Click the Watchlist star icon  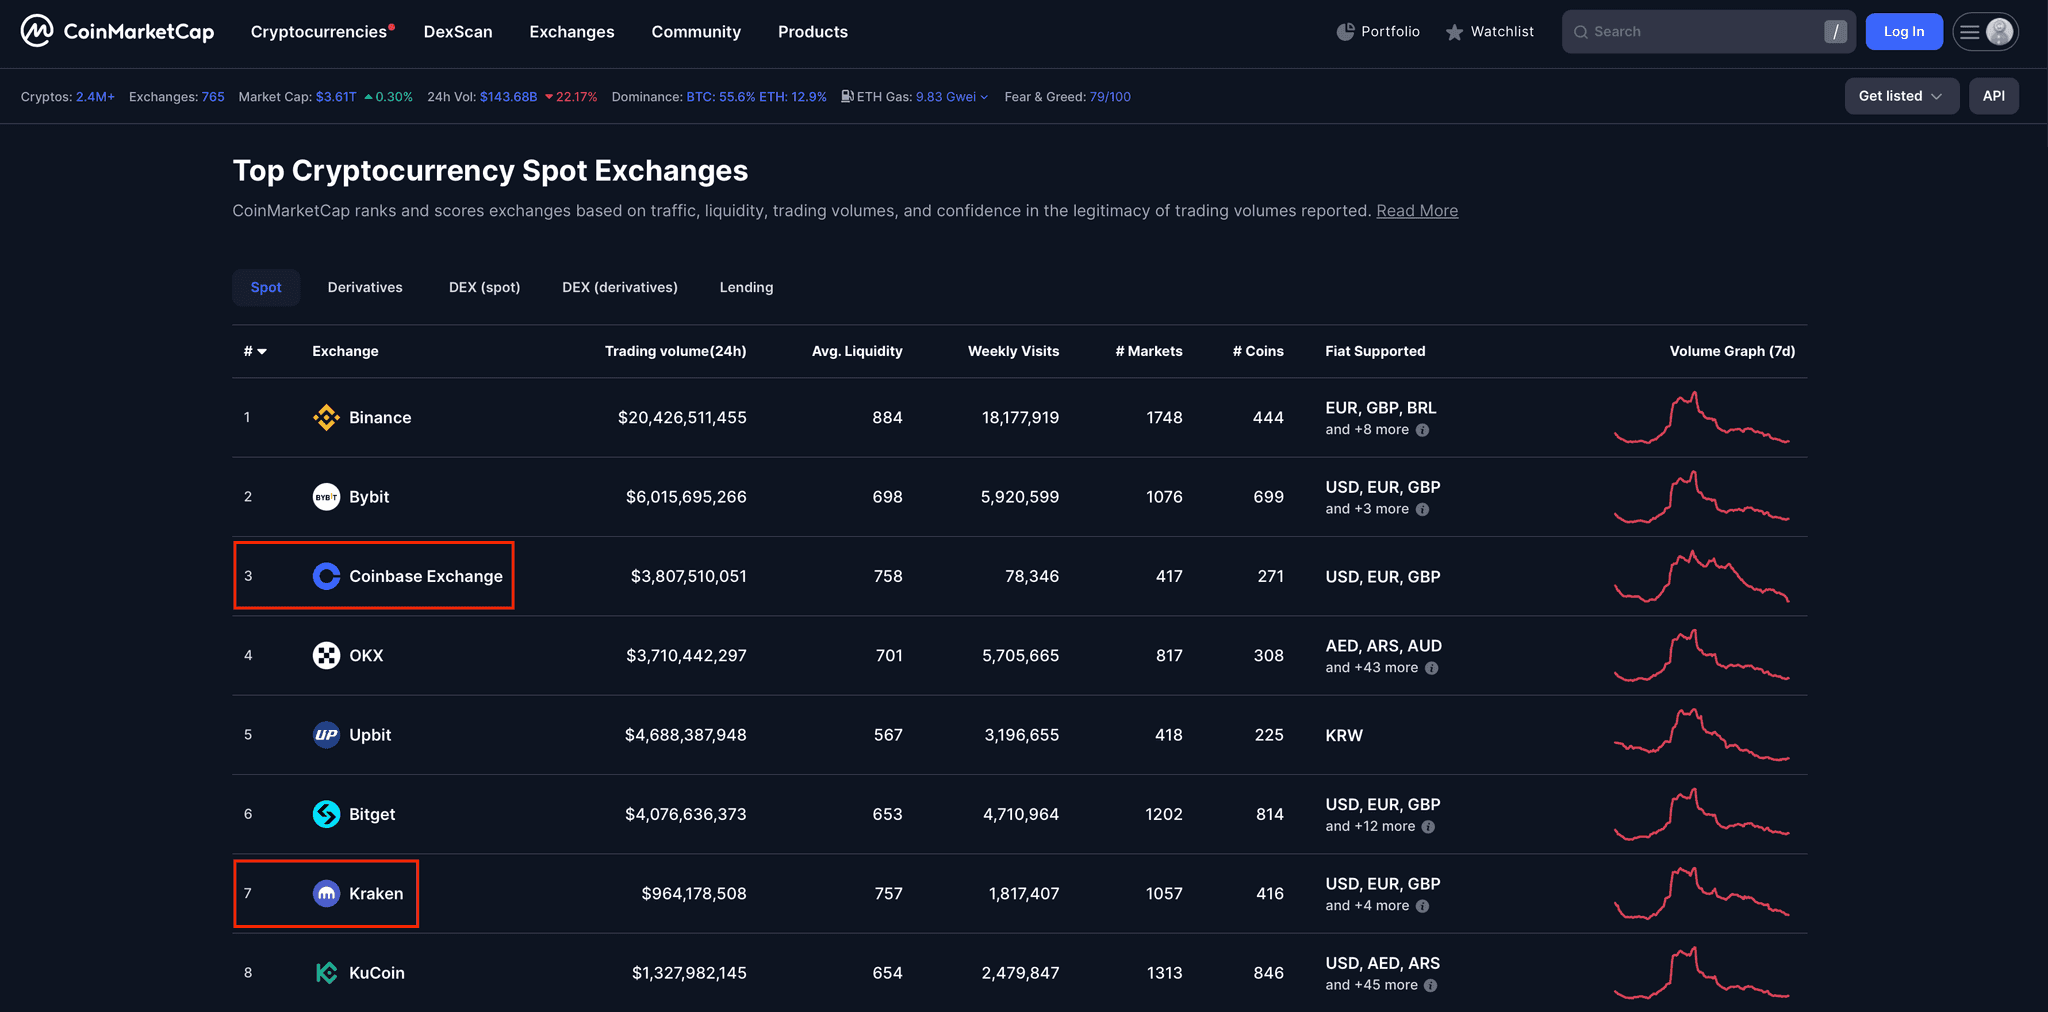point(1454,33)
